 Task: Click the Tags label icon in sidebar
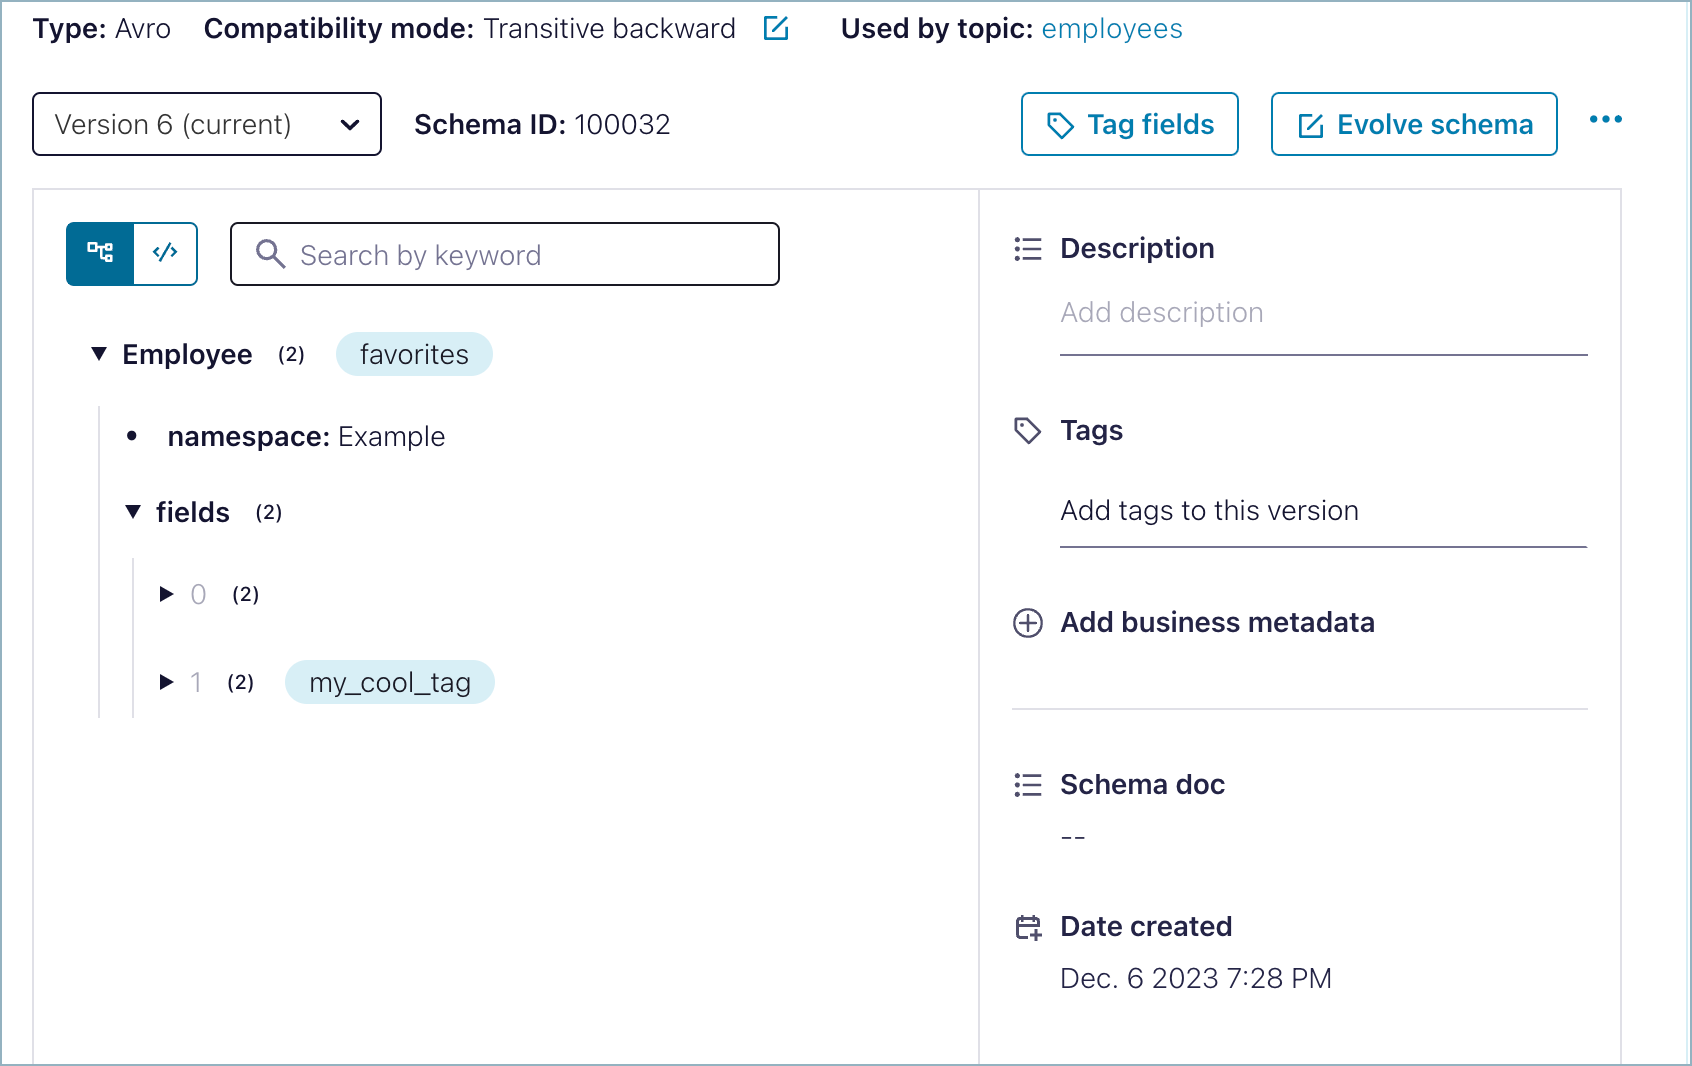[x=1028, y=431]
